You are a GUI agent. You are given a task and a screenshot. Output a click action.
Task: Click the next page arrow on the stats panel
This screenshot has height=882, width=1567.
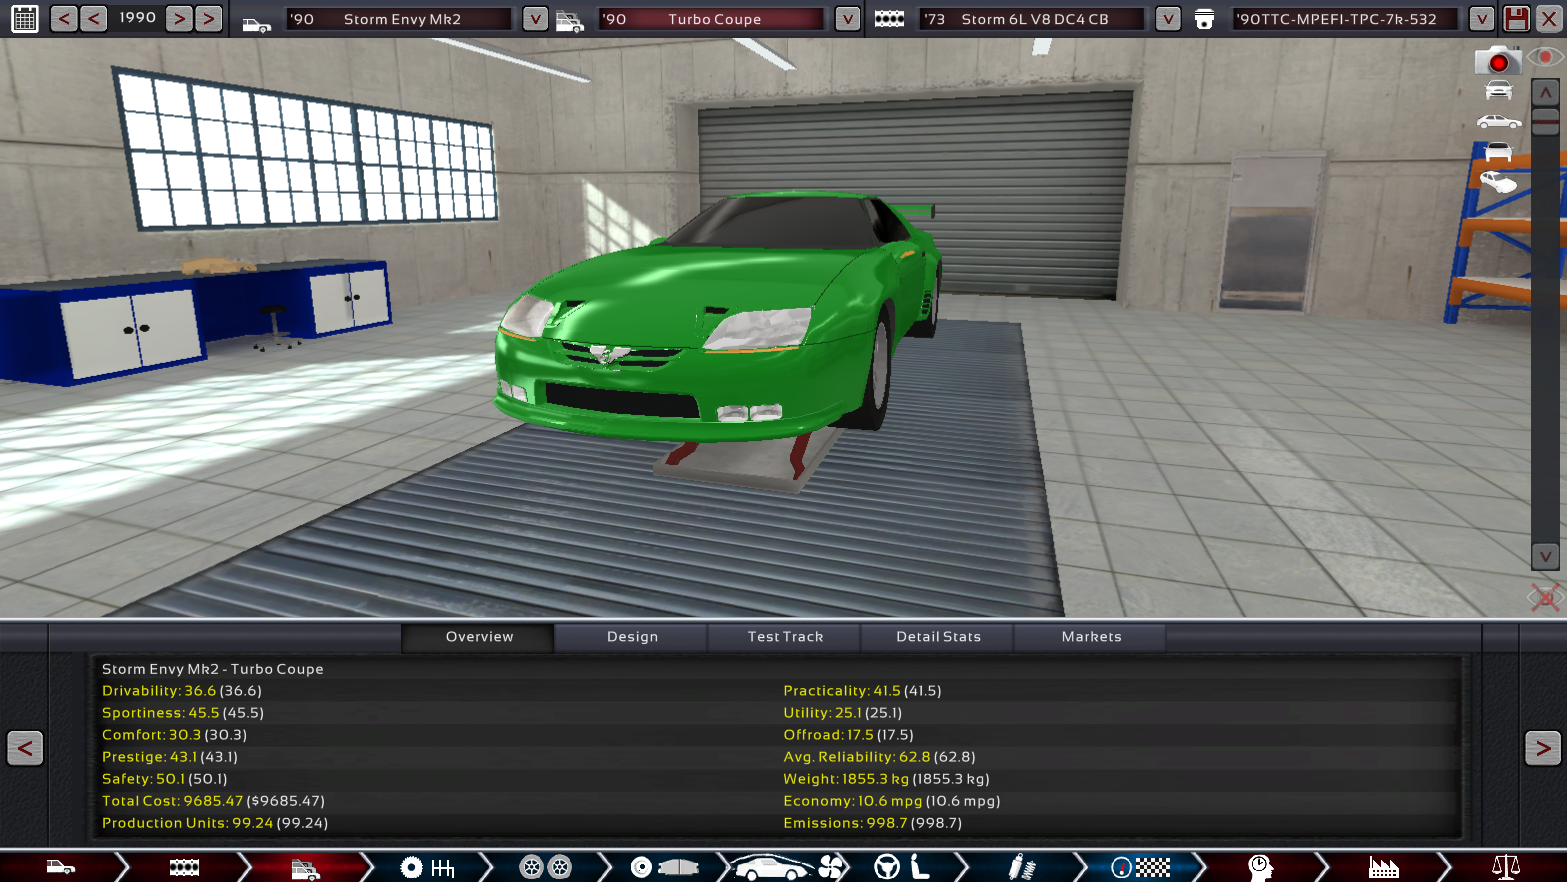coord(1542,748)
